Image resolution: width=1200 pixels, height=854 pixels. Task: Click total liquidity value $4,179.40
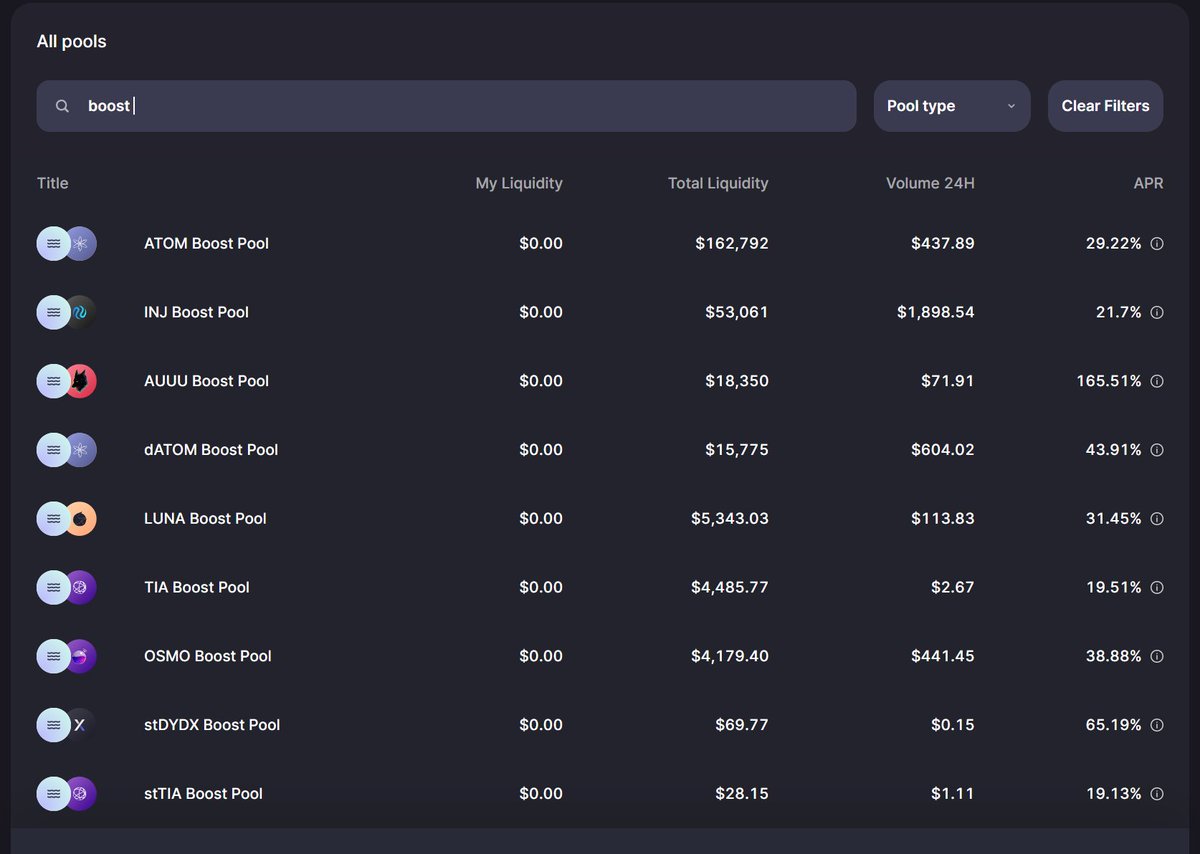pyautogui.click(x=730, y=656)
